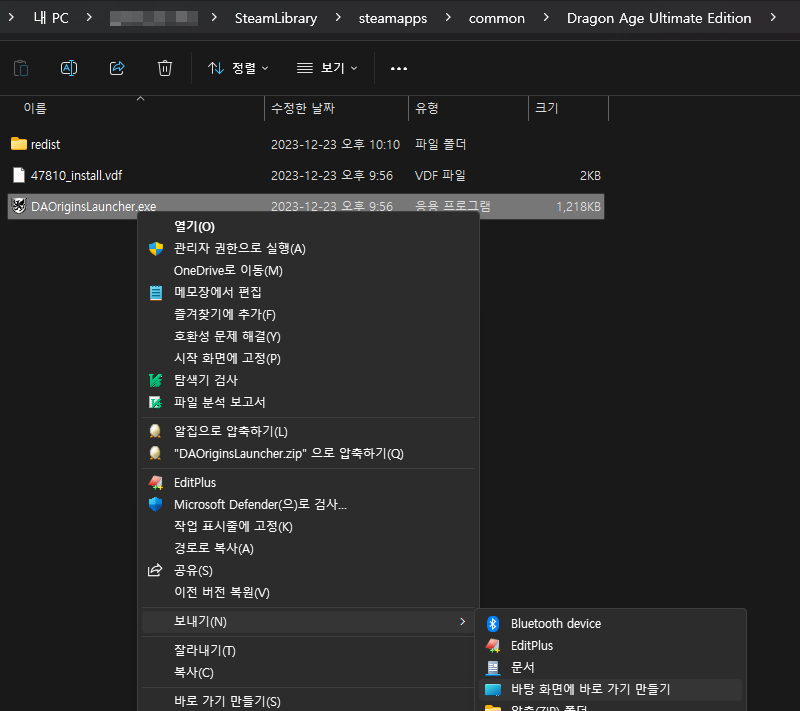800x711 pixels.
Task: Select the DAOriginsLauncher.exe application icon
Action: click(x=19, y=206)
